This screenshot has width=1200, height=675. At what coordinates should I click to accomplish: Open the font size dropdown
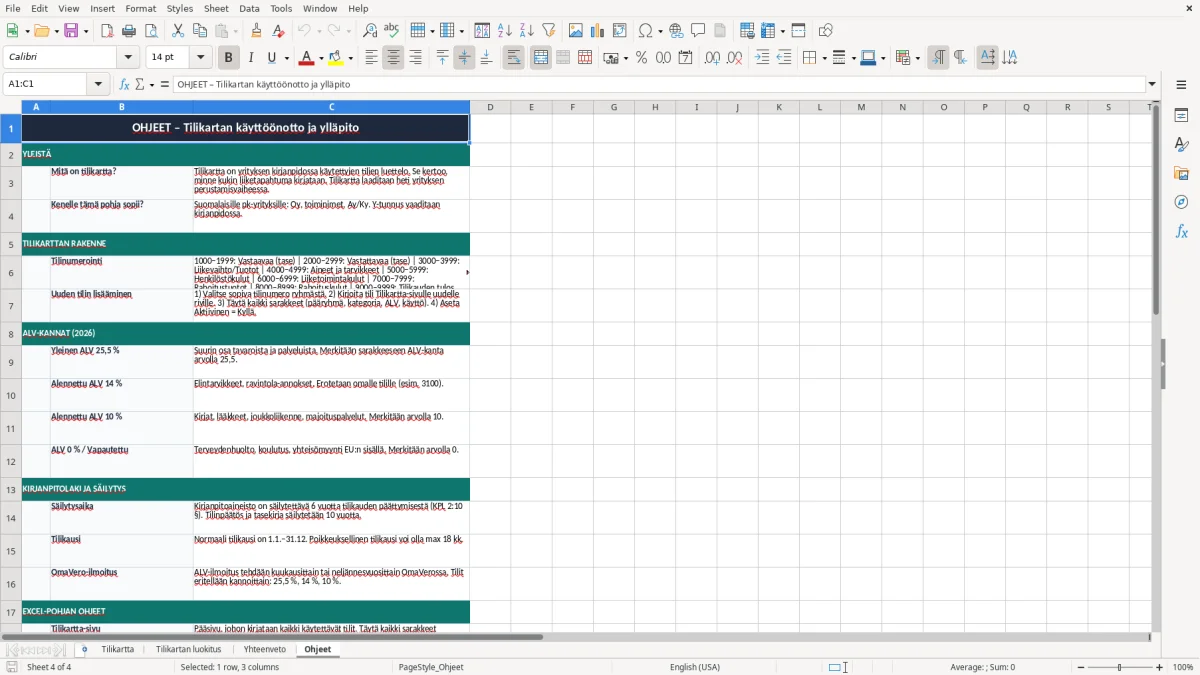click(x=200, y=58)
